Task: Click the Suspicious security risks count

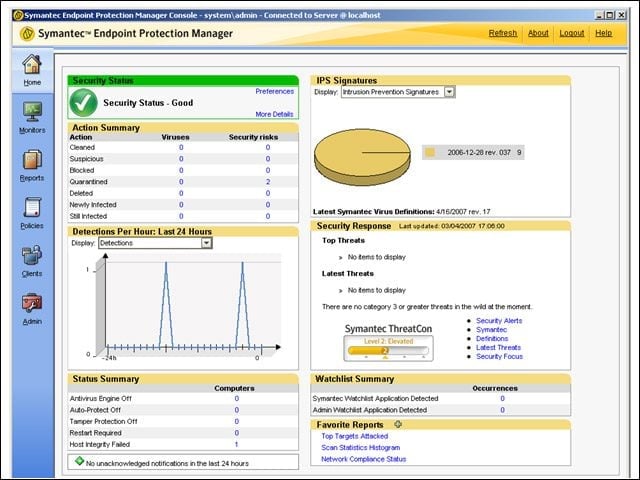Action: point(268,159)
